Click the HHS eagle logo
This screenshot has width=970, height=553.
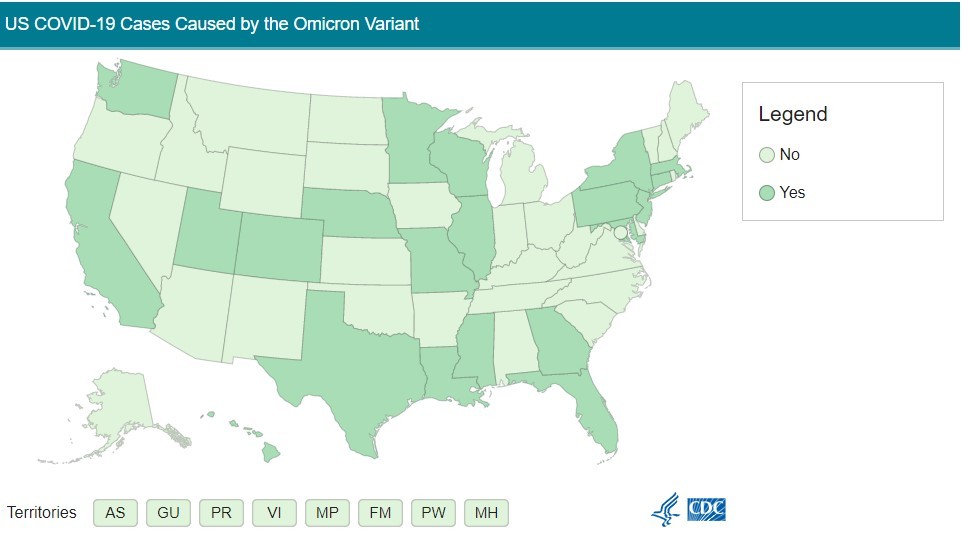coord(666,510)
